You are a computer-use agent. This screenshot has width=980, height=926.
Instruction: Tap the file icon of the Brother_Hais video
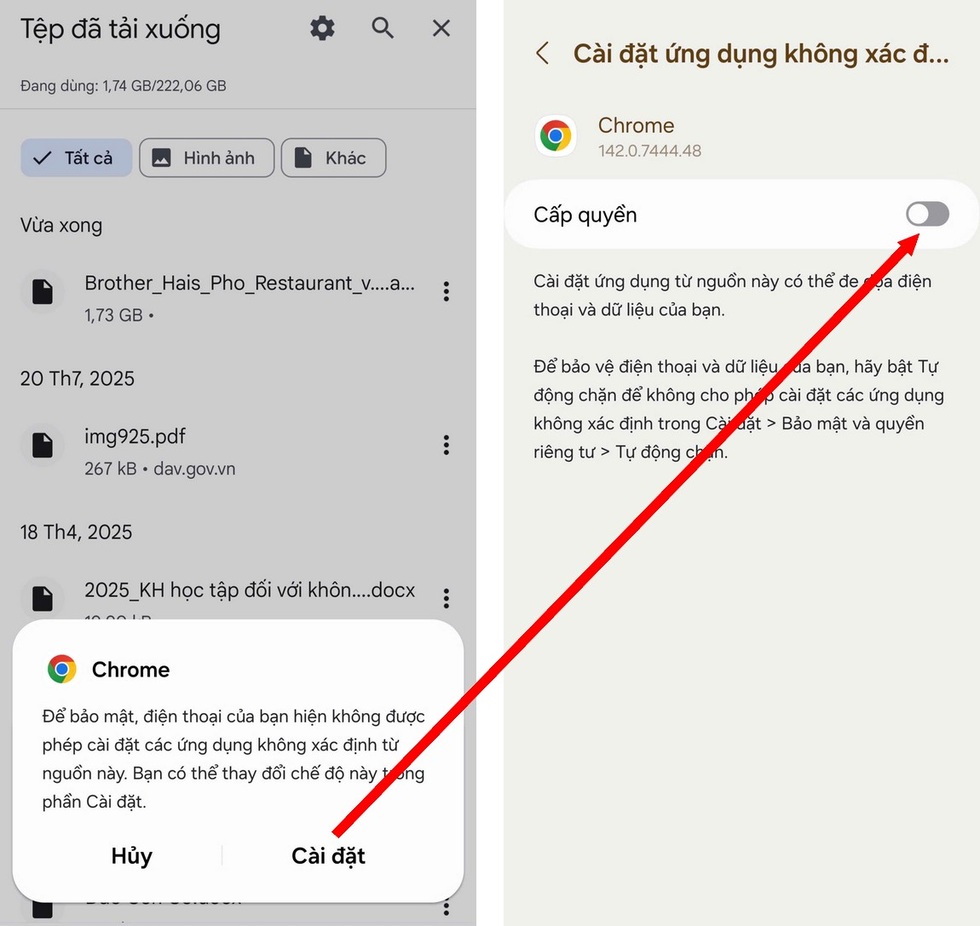(x=42, y=291)
